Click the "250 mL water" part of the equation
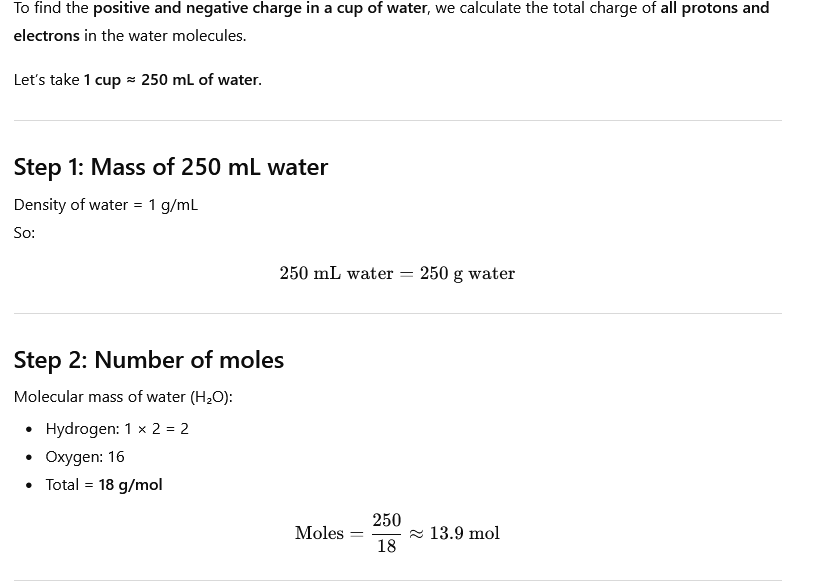The width and height of the screenshot is (815, 586). (x=336, y=274)
